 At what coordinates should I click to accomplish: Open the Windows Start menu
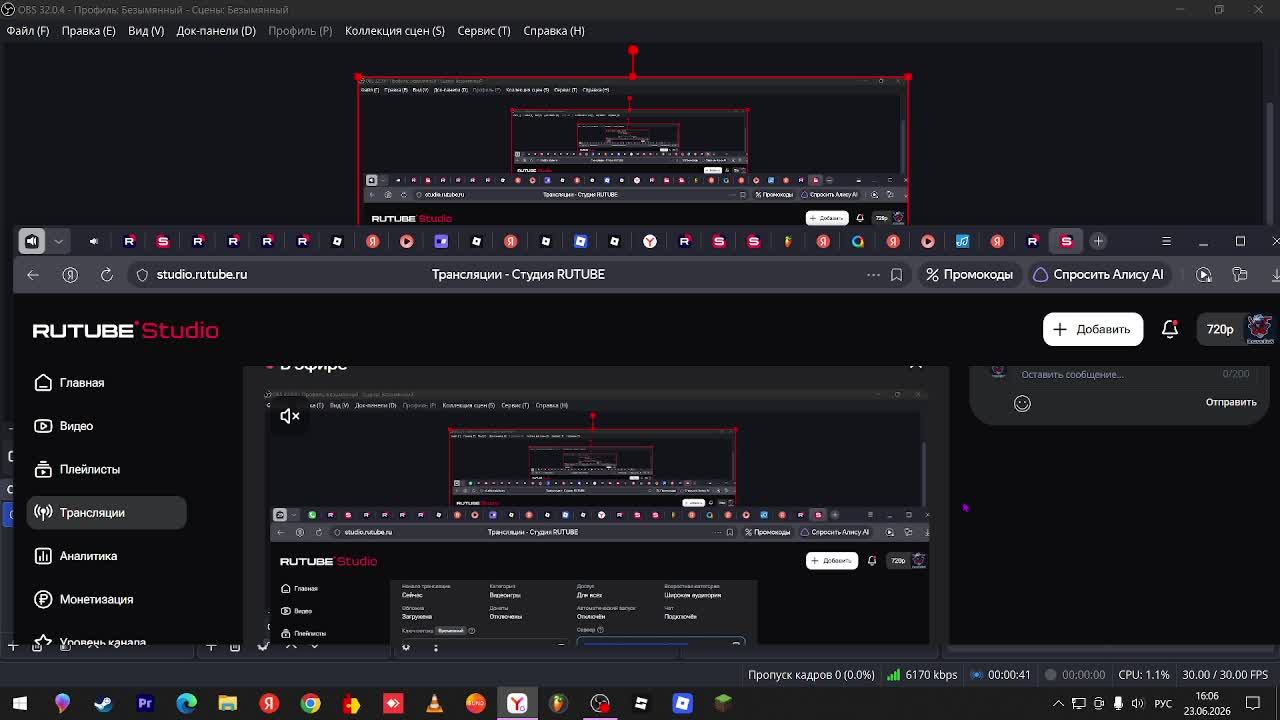(x=20, y=703)
